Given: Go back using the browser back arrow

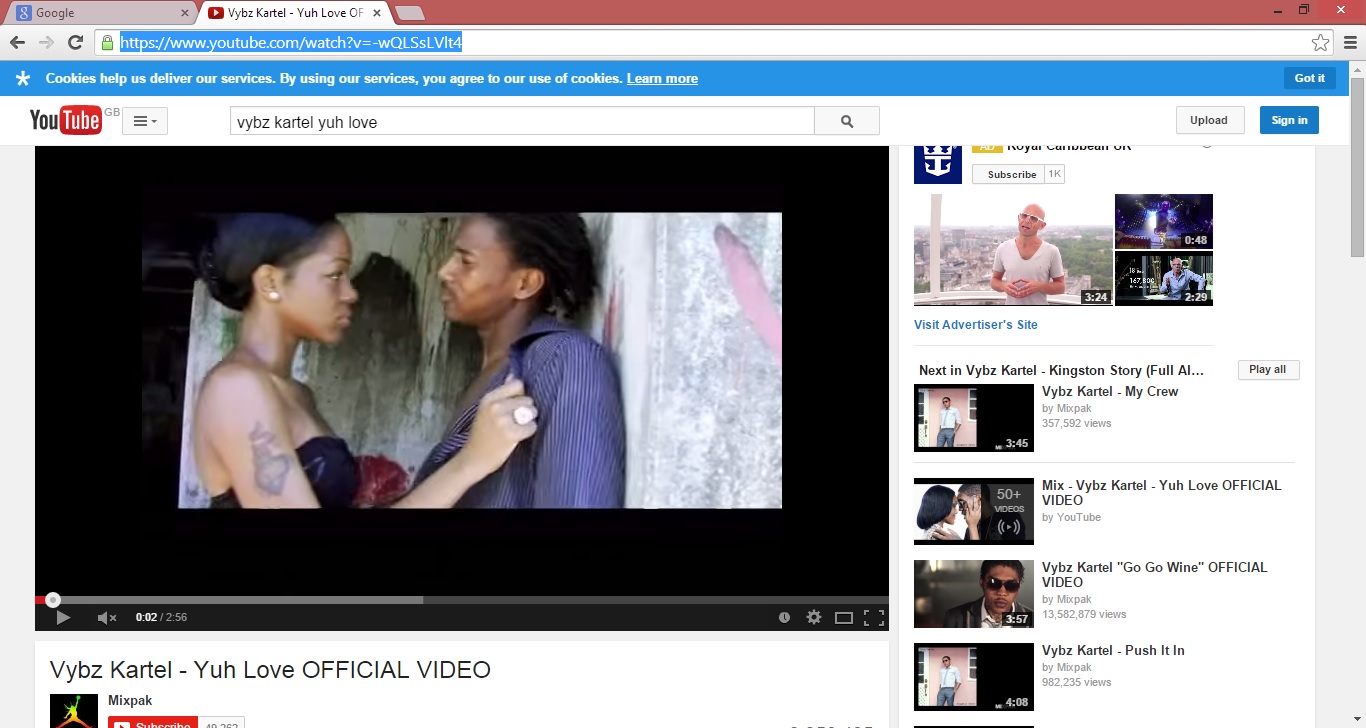Looking at the screenshot, I should (x=17, y=42).
